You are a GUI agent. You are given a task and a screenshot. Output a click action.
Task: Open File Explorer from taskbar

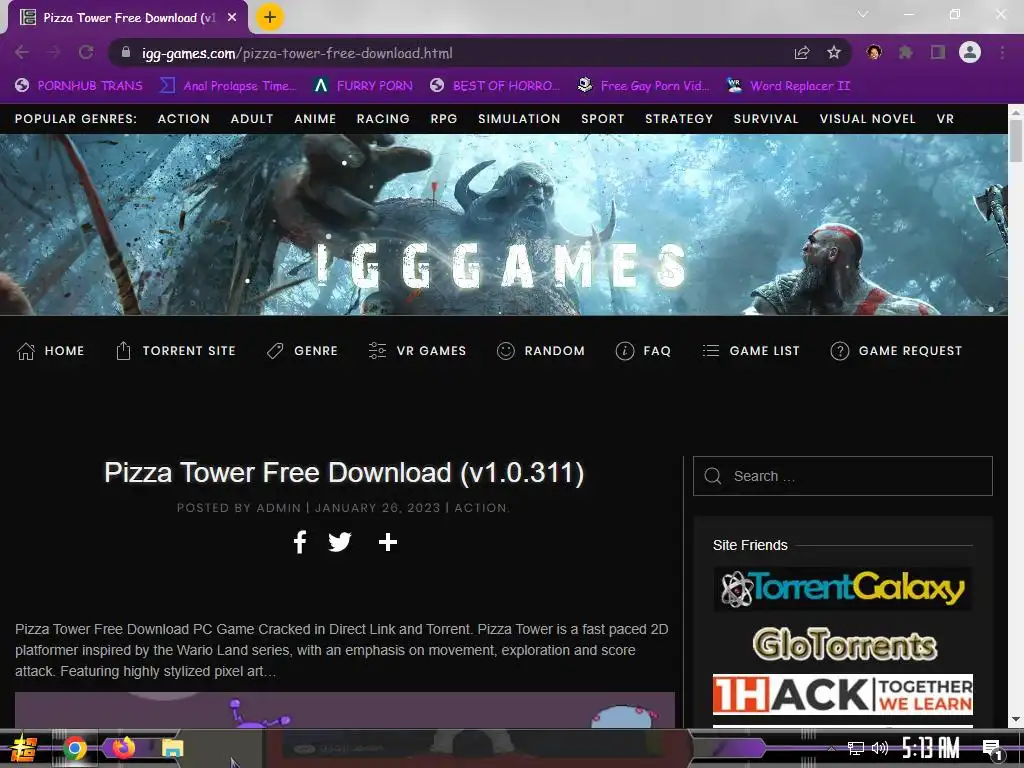172,748
